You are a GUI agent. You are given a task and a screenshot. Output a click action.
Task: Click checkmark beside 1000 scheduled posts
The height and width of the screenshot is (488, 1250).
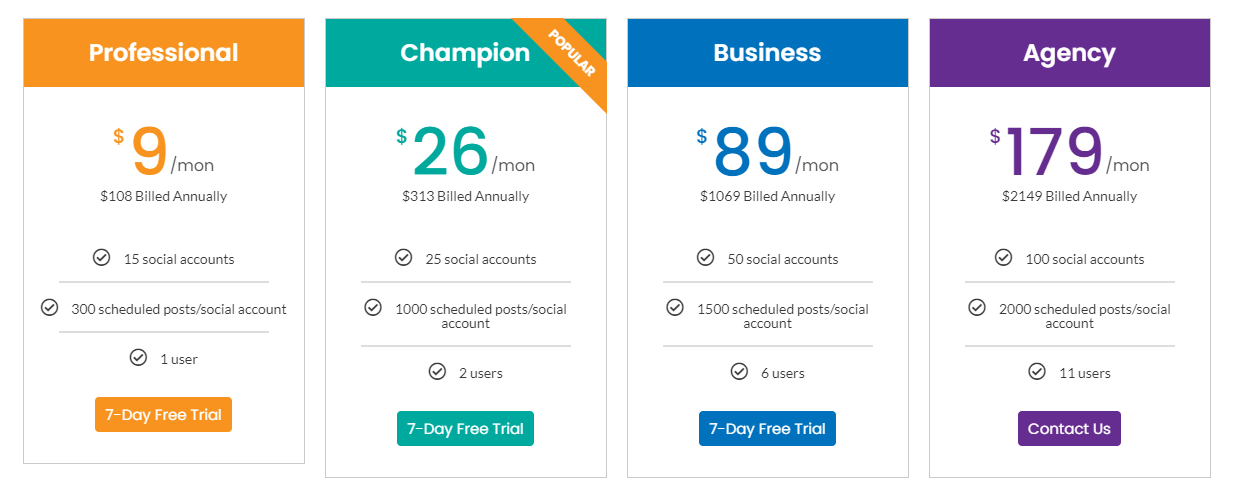[x=373, y=307]
